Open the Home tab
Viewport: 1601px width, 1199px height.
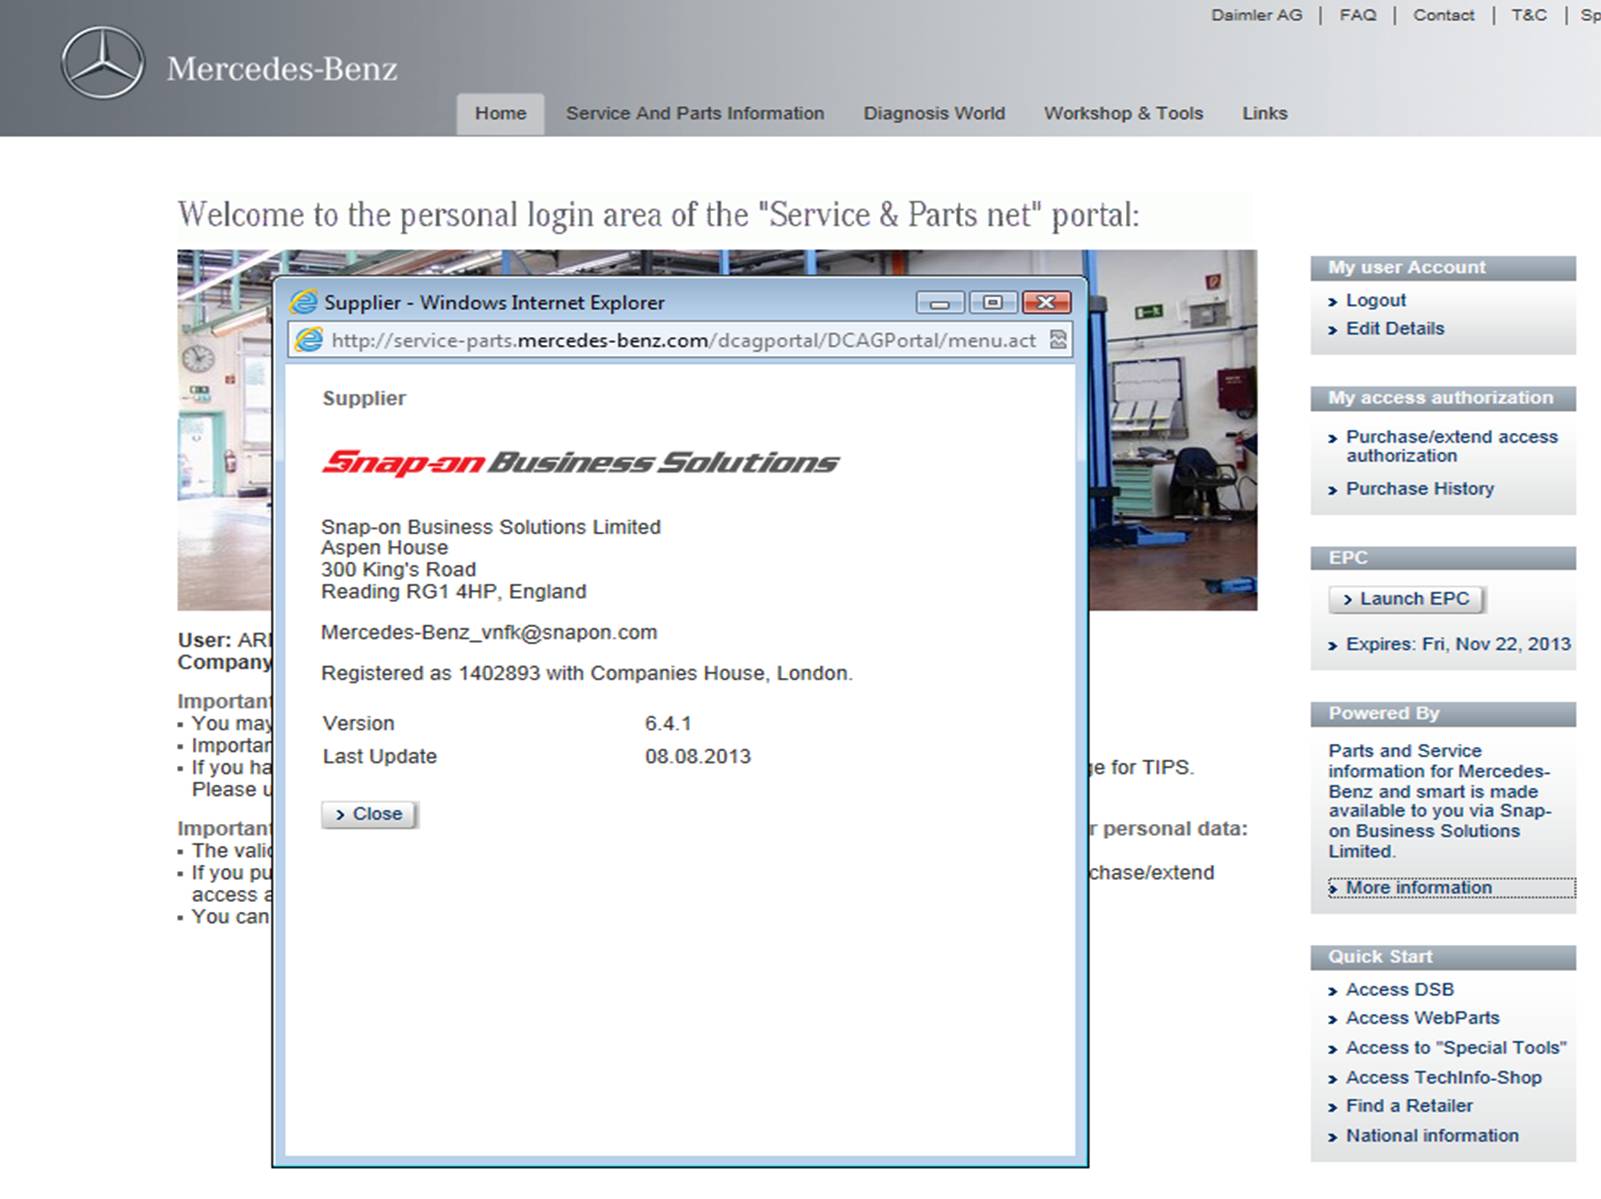click(501, 113)
